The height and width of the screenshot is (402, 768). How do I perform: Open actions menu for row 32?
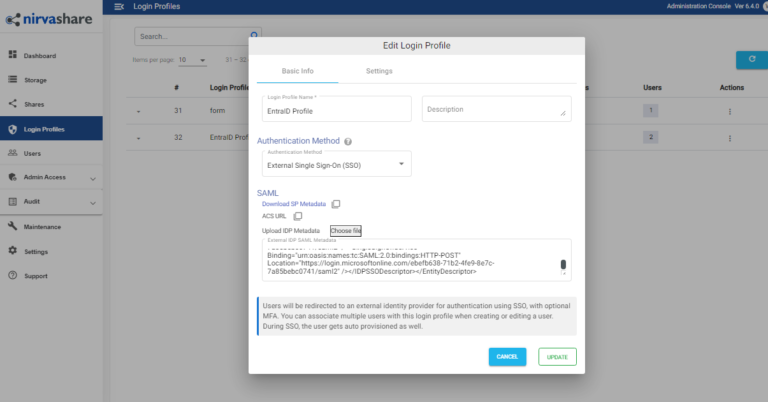pos(729,137)
